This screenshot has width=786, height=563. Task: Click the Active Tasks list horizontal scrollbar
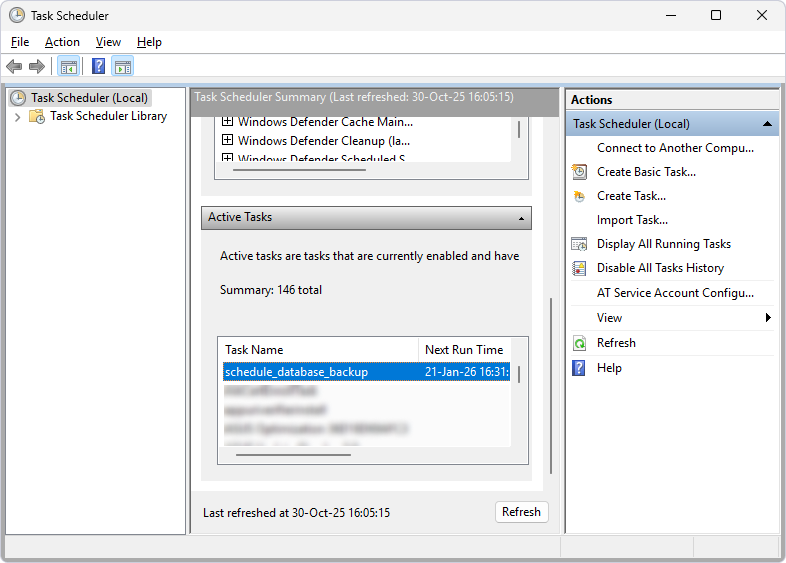293,454
